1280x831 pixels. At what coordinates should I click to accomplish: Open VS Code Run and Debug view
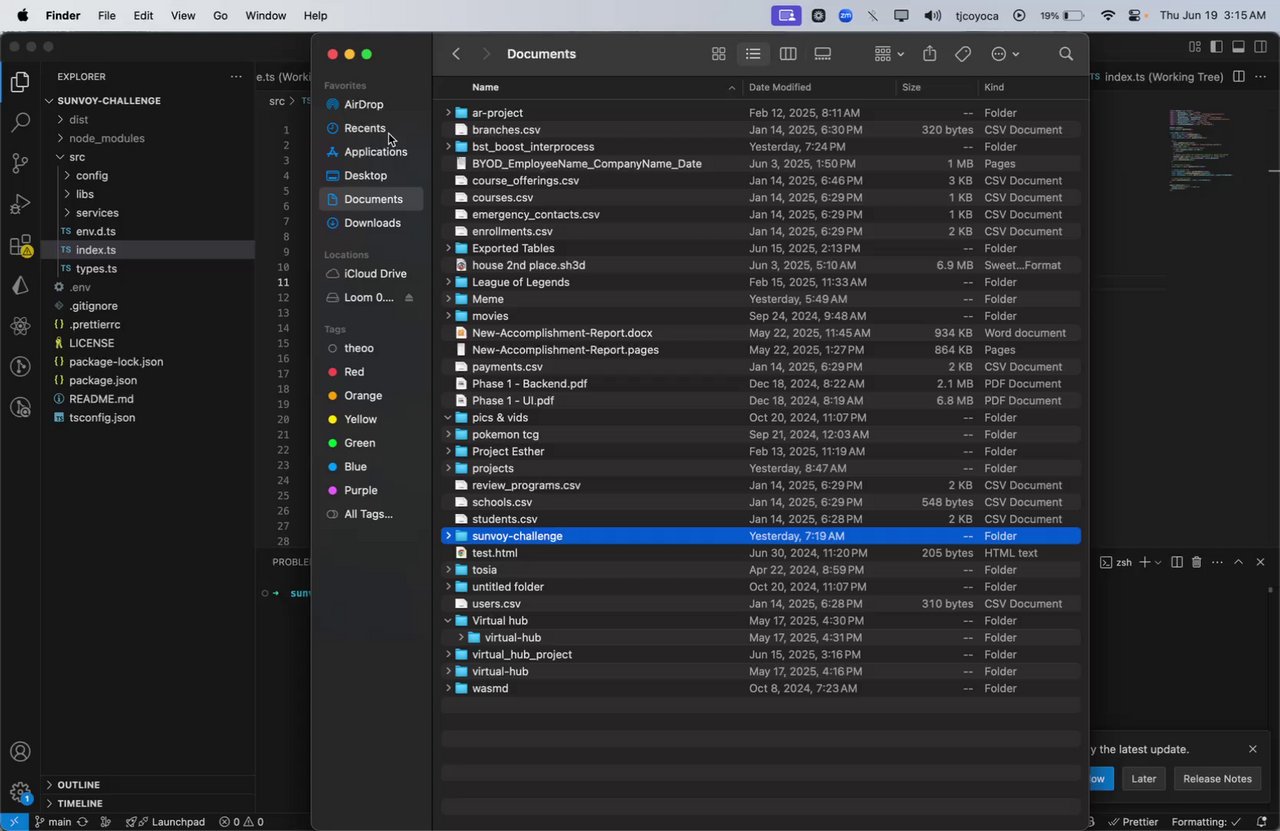pyautogui.click(x=20, y=204)
